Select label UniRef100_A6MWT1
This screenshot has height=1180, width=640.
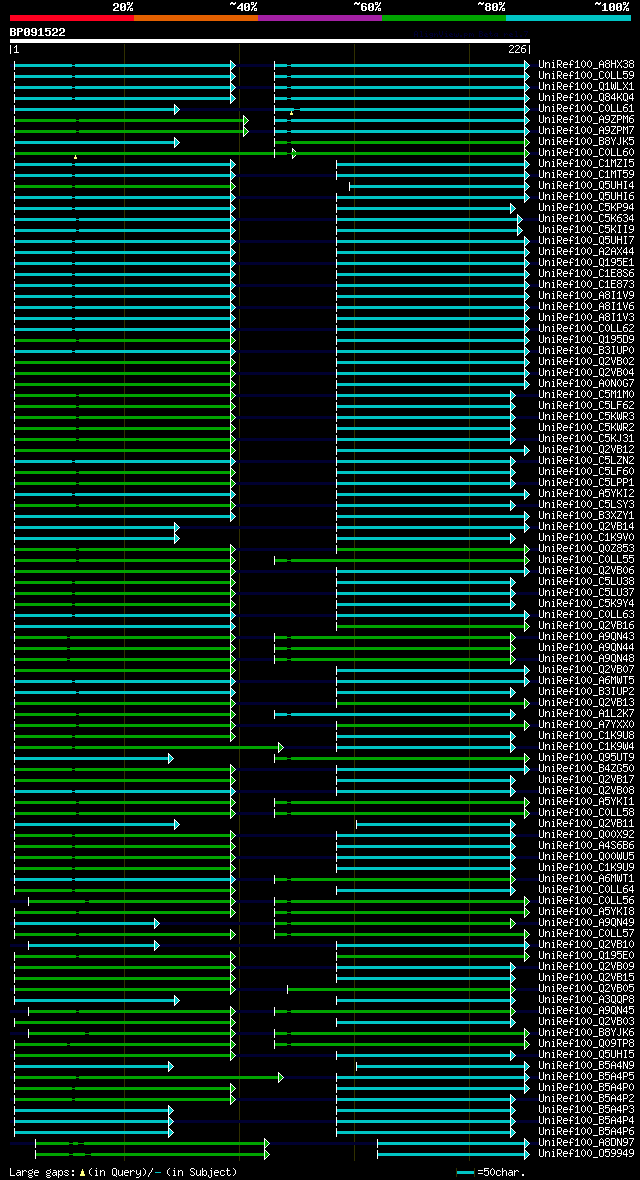587,878
